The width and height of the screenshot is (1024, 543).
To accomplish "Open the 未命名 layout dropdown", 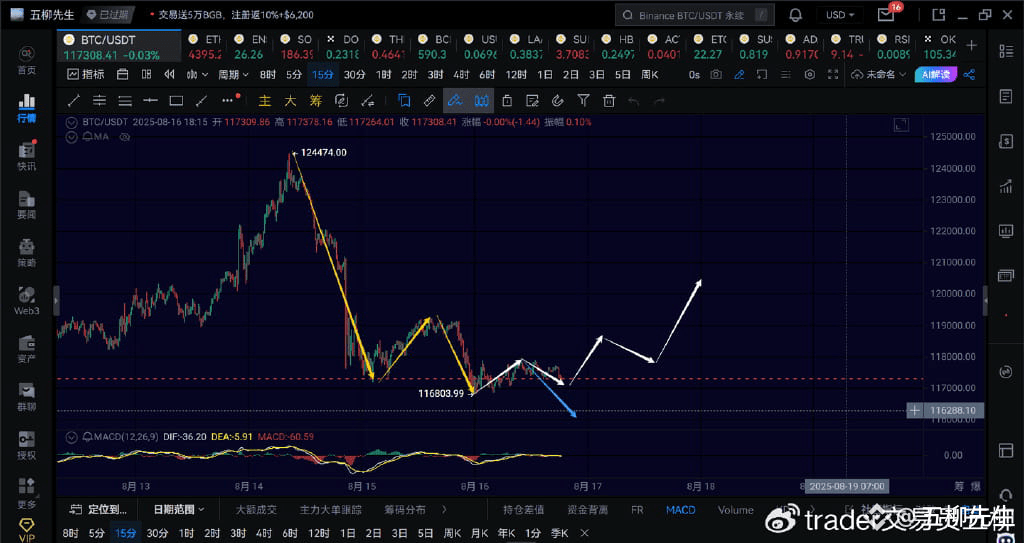I will 879,74.
